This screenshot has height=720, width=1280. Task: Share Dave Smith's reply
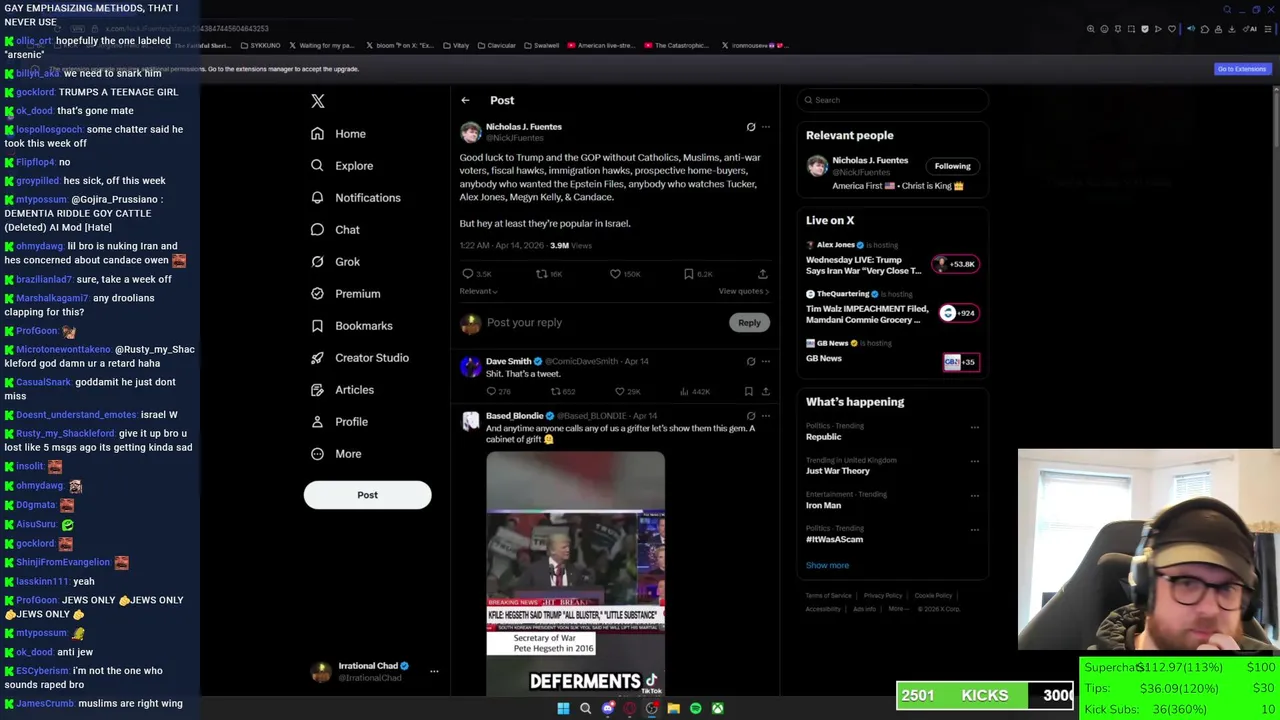coord(766,392)
